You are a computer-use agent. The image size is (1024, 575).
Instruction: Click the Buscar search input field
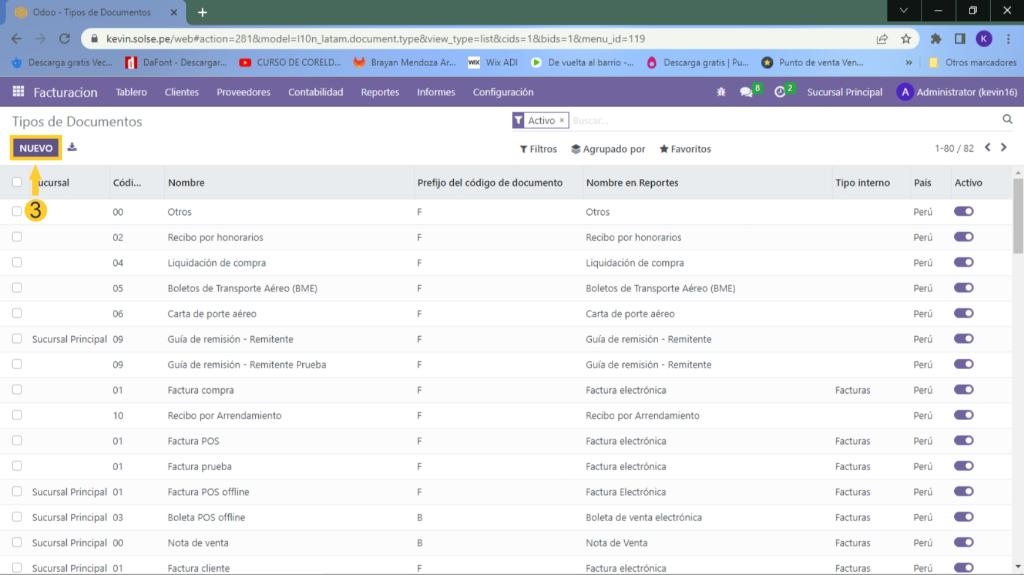point(780,121)
